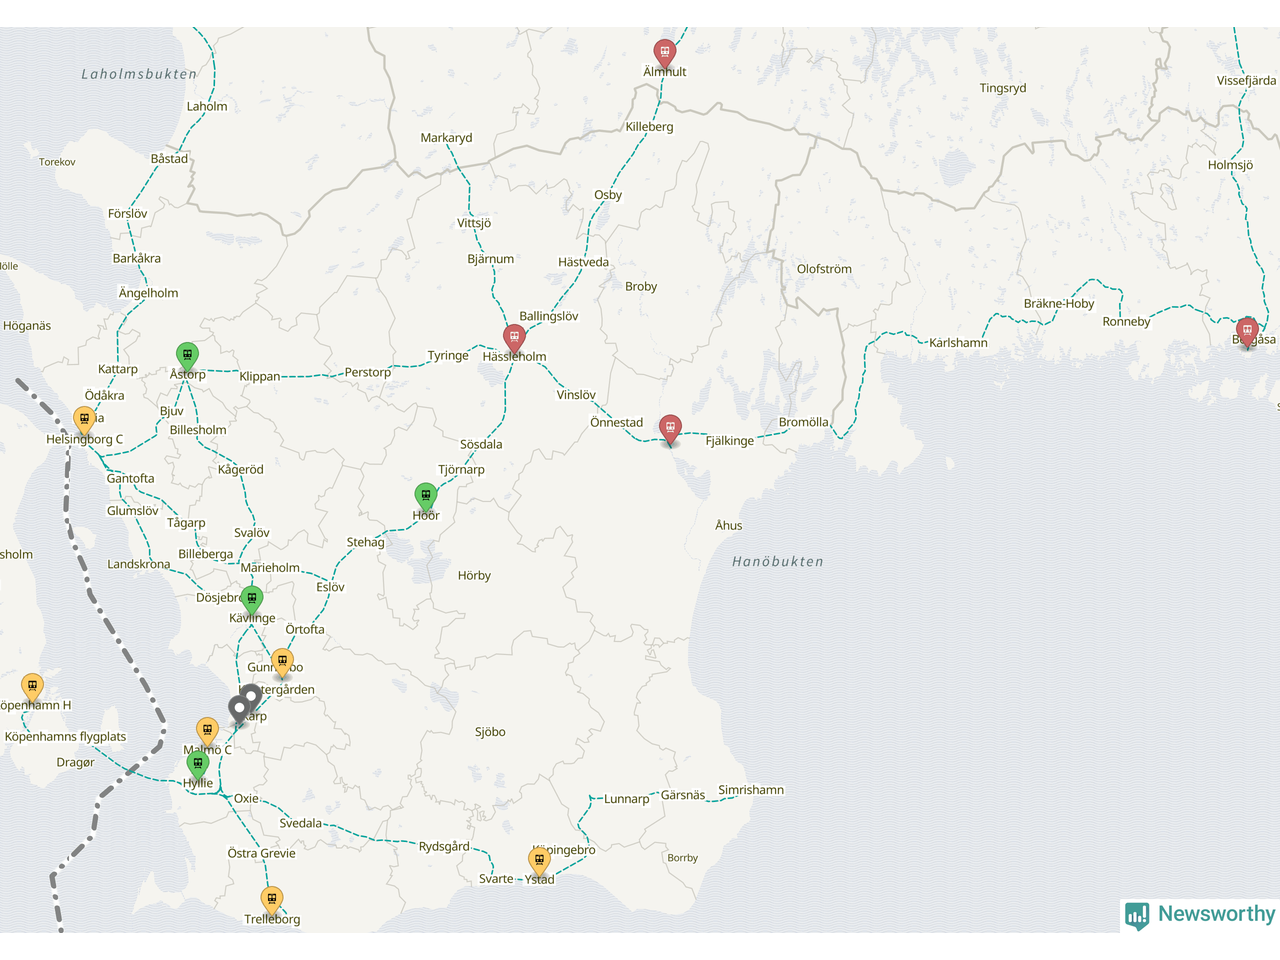Click the Vittsjö place label
1280x960 pixels.
(x=474, y=223)
